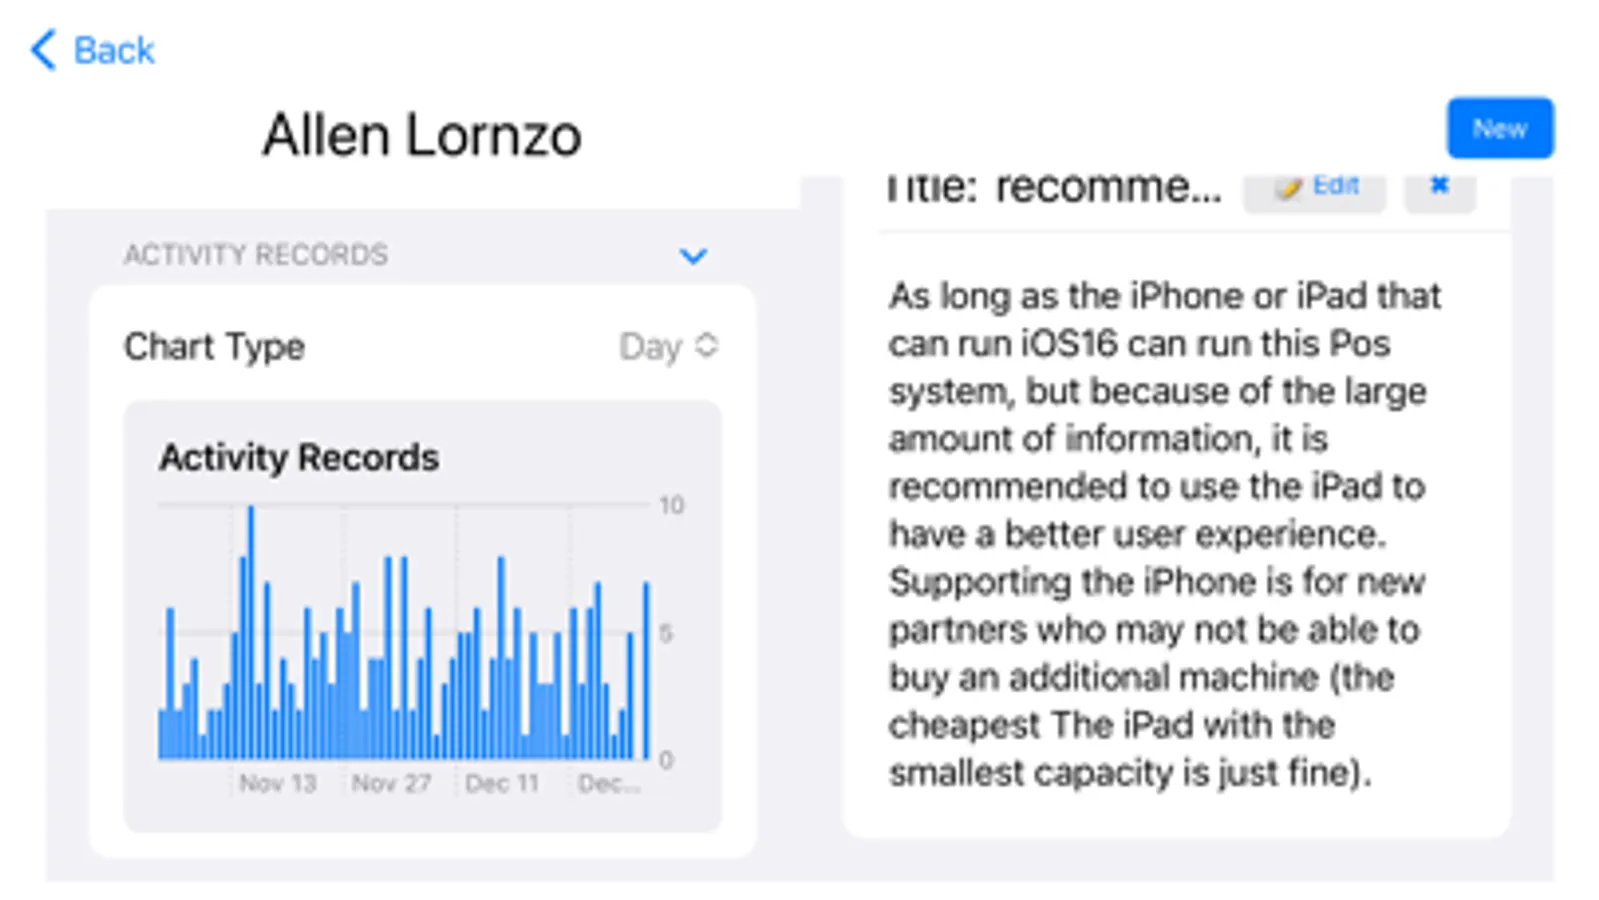
Task: Click the Chart Type row label
Action: [x=213, y=346]
